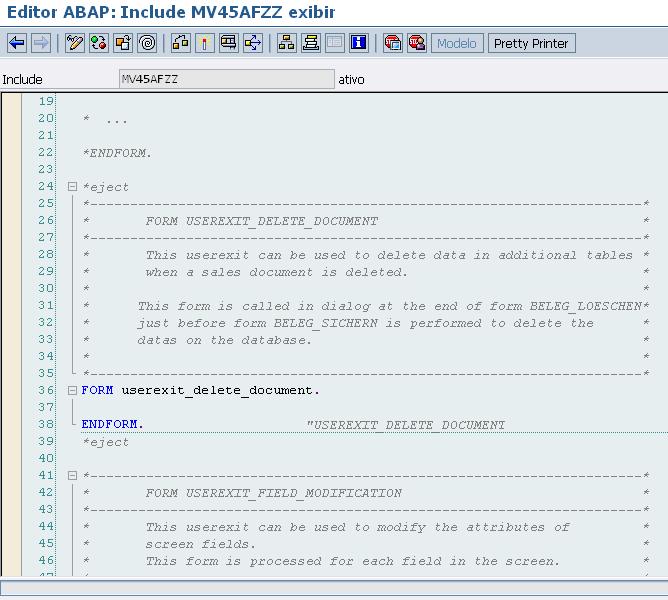Collapse the FORM userexit_delete_document block

(72, 391)
